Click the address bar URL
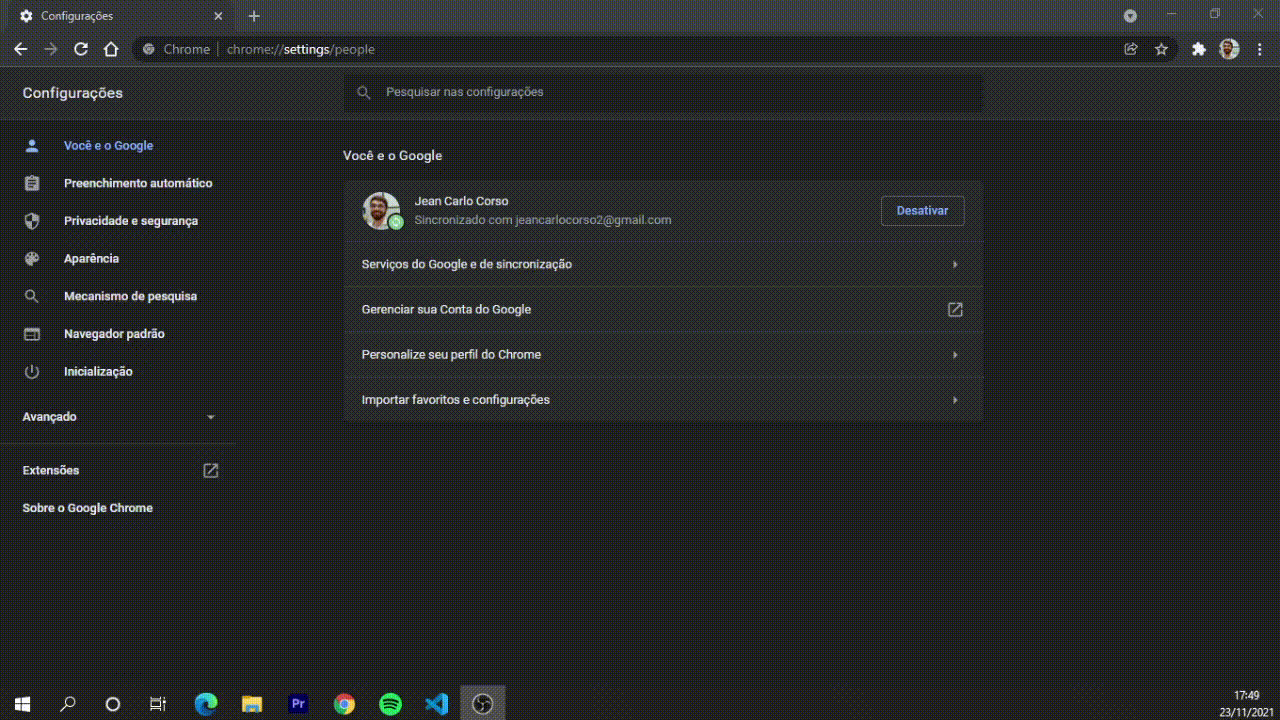 (301, 49)
